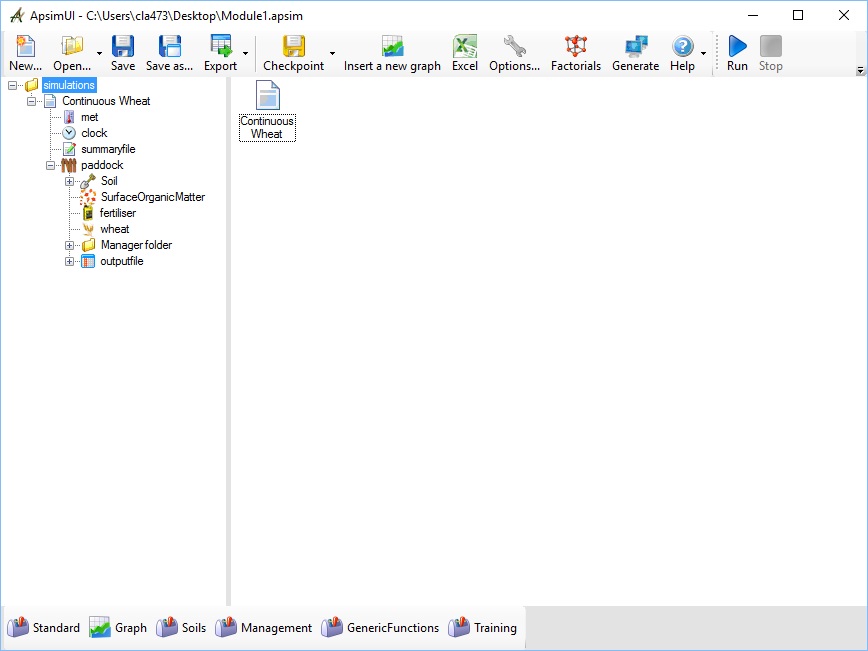This screenshot has height=651, width=868.
Task: Open the Factorials tool
Action: (x=576, y=46)
